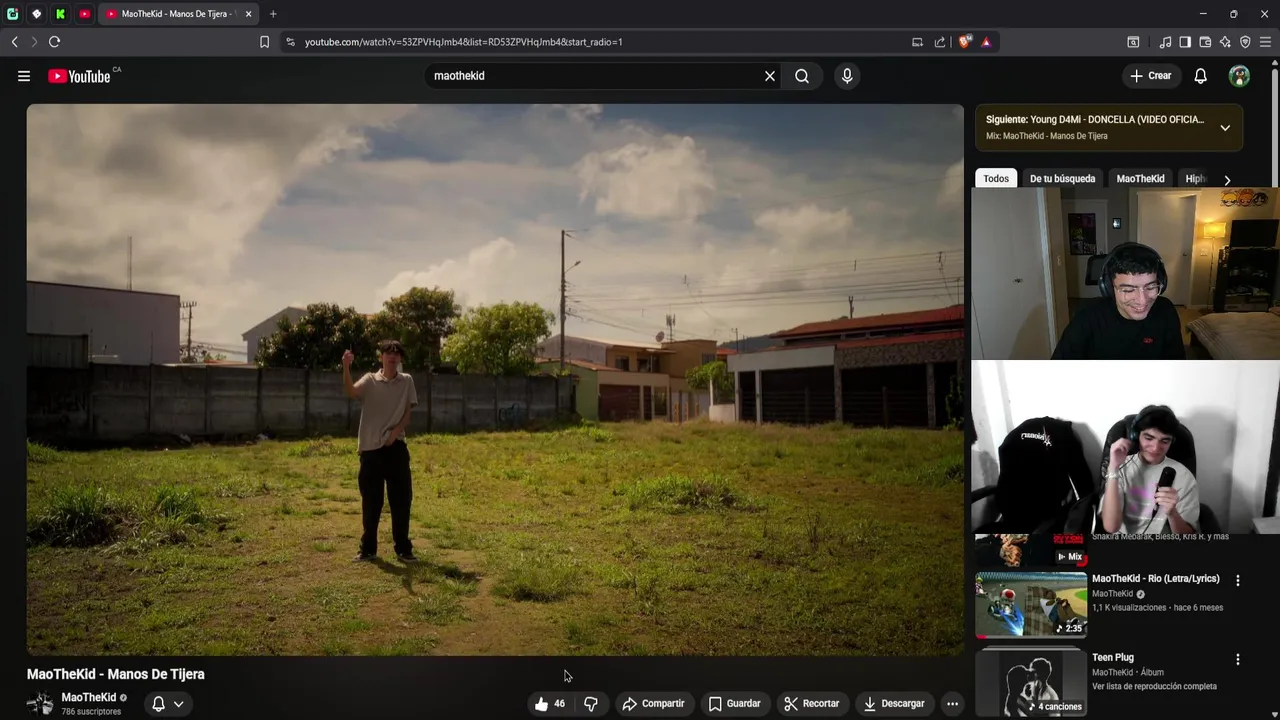Dislike the video with thumbs-down

[x=591, y=704]
